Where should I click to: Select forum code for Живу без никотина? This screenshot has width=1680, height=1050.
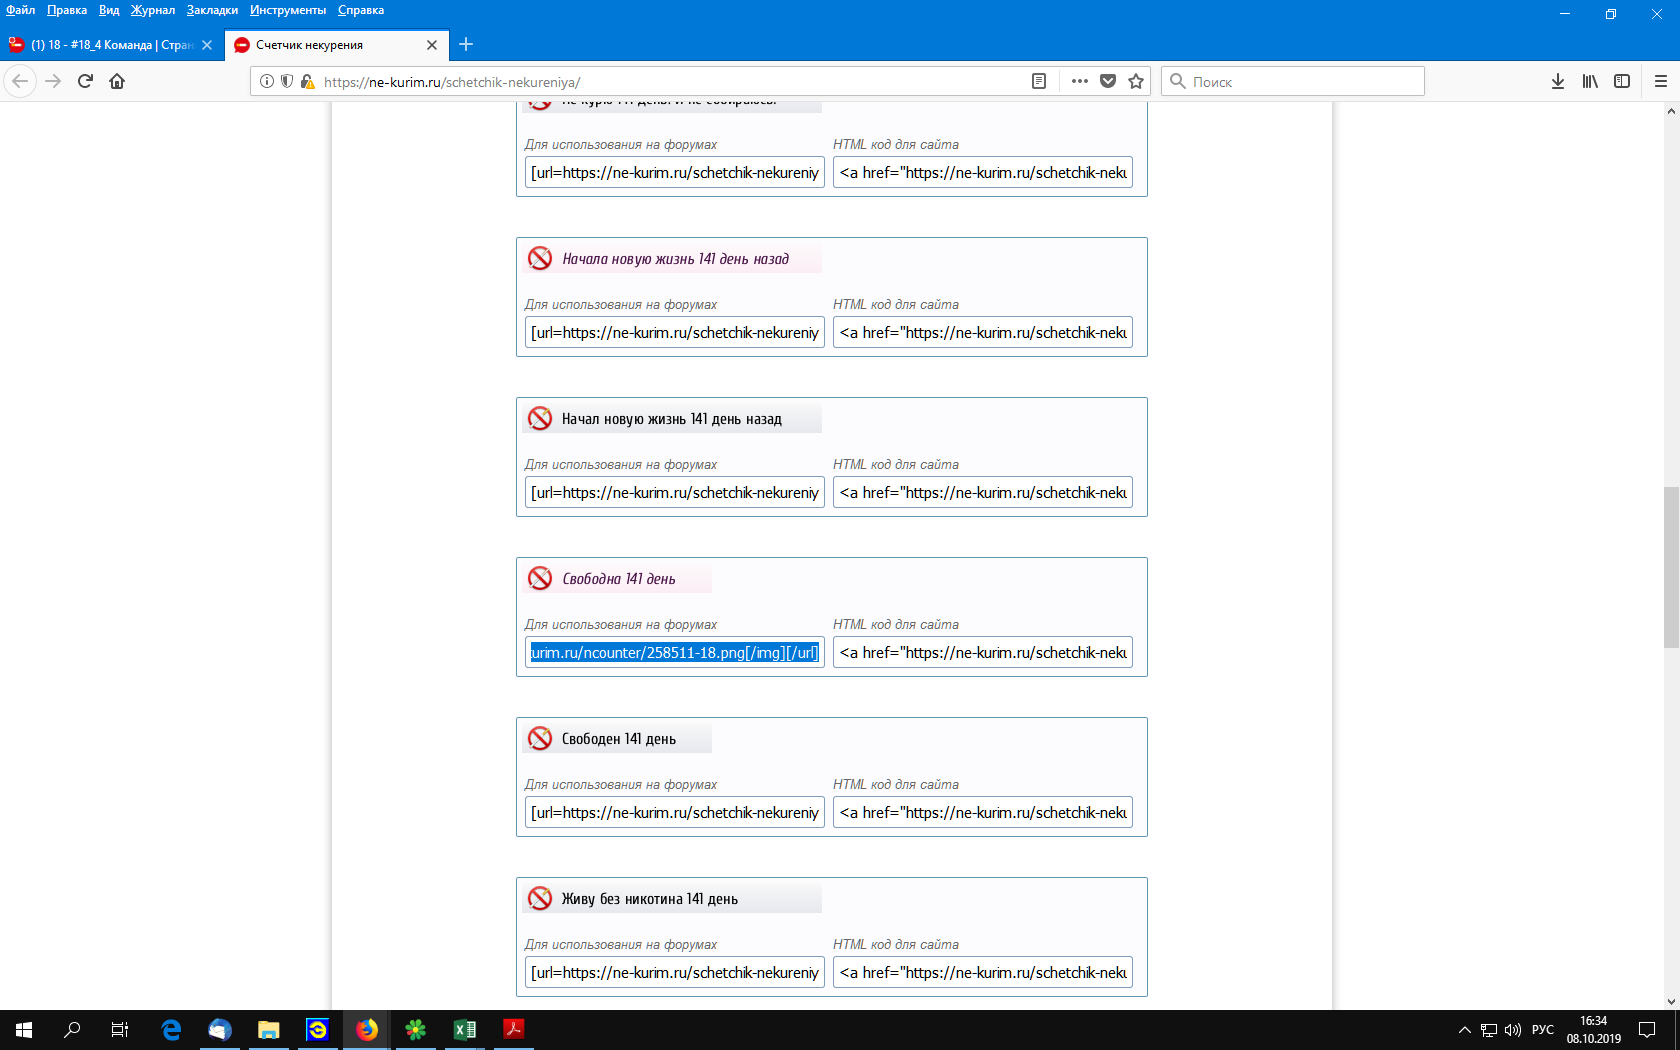click(675, 972)
